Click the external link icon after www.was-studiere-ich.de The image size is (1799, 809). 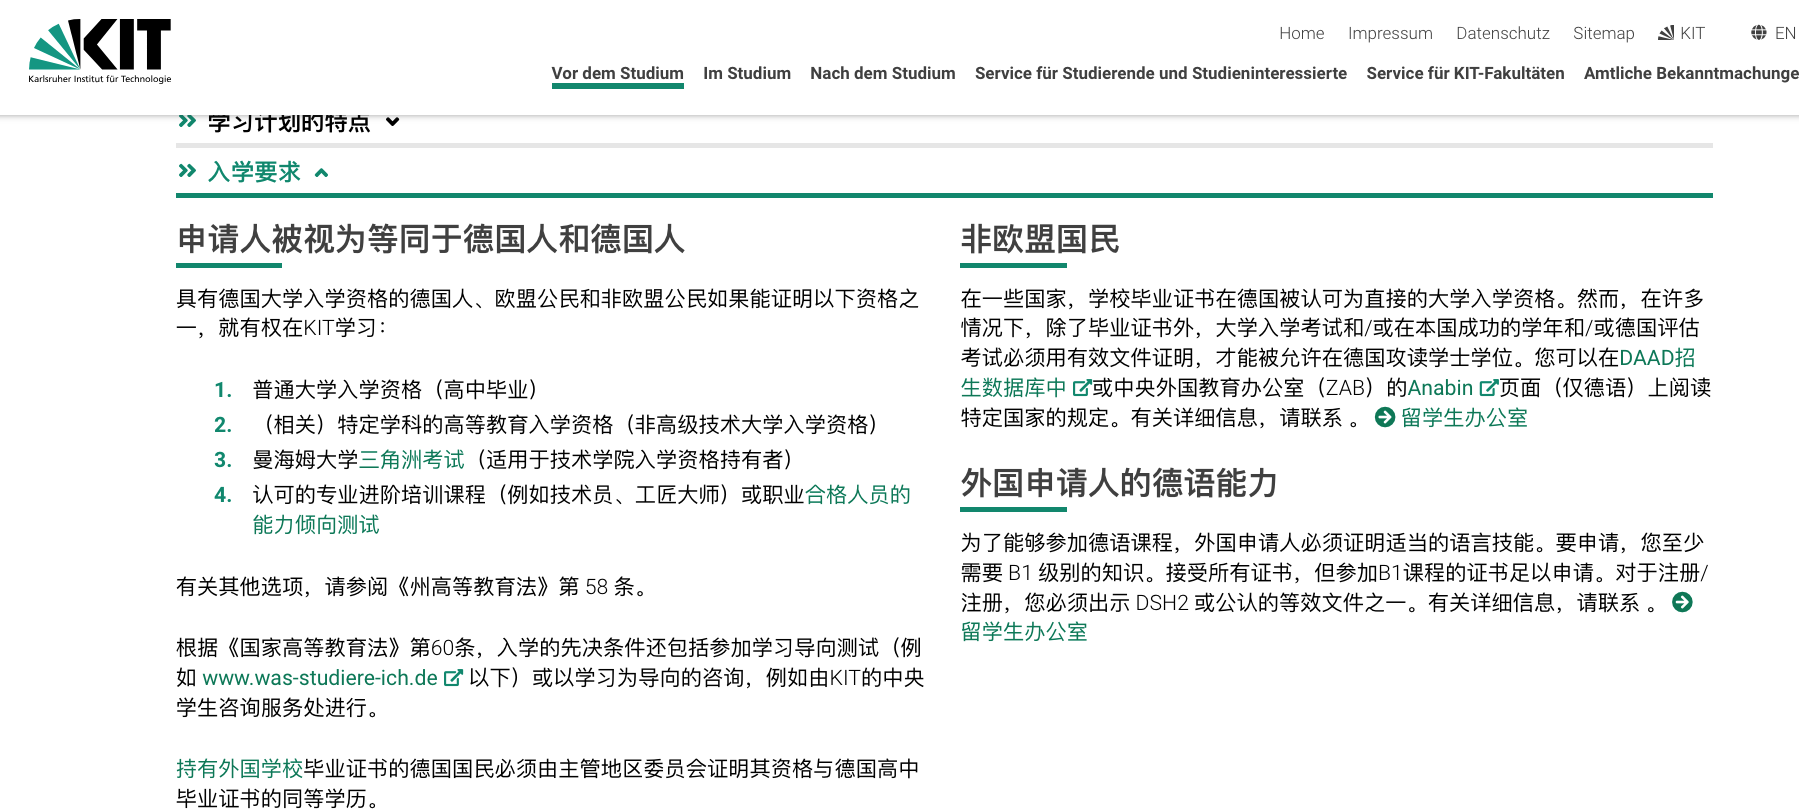point(453,678)
